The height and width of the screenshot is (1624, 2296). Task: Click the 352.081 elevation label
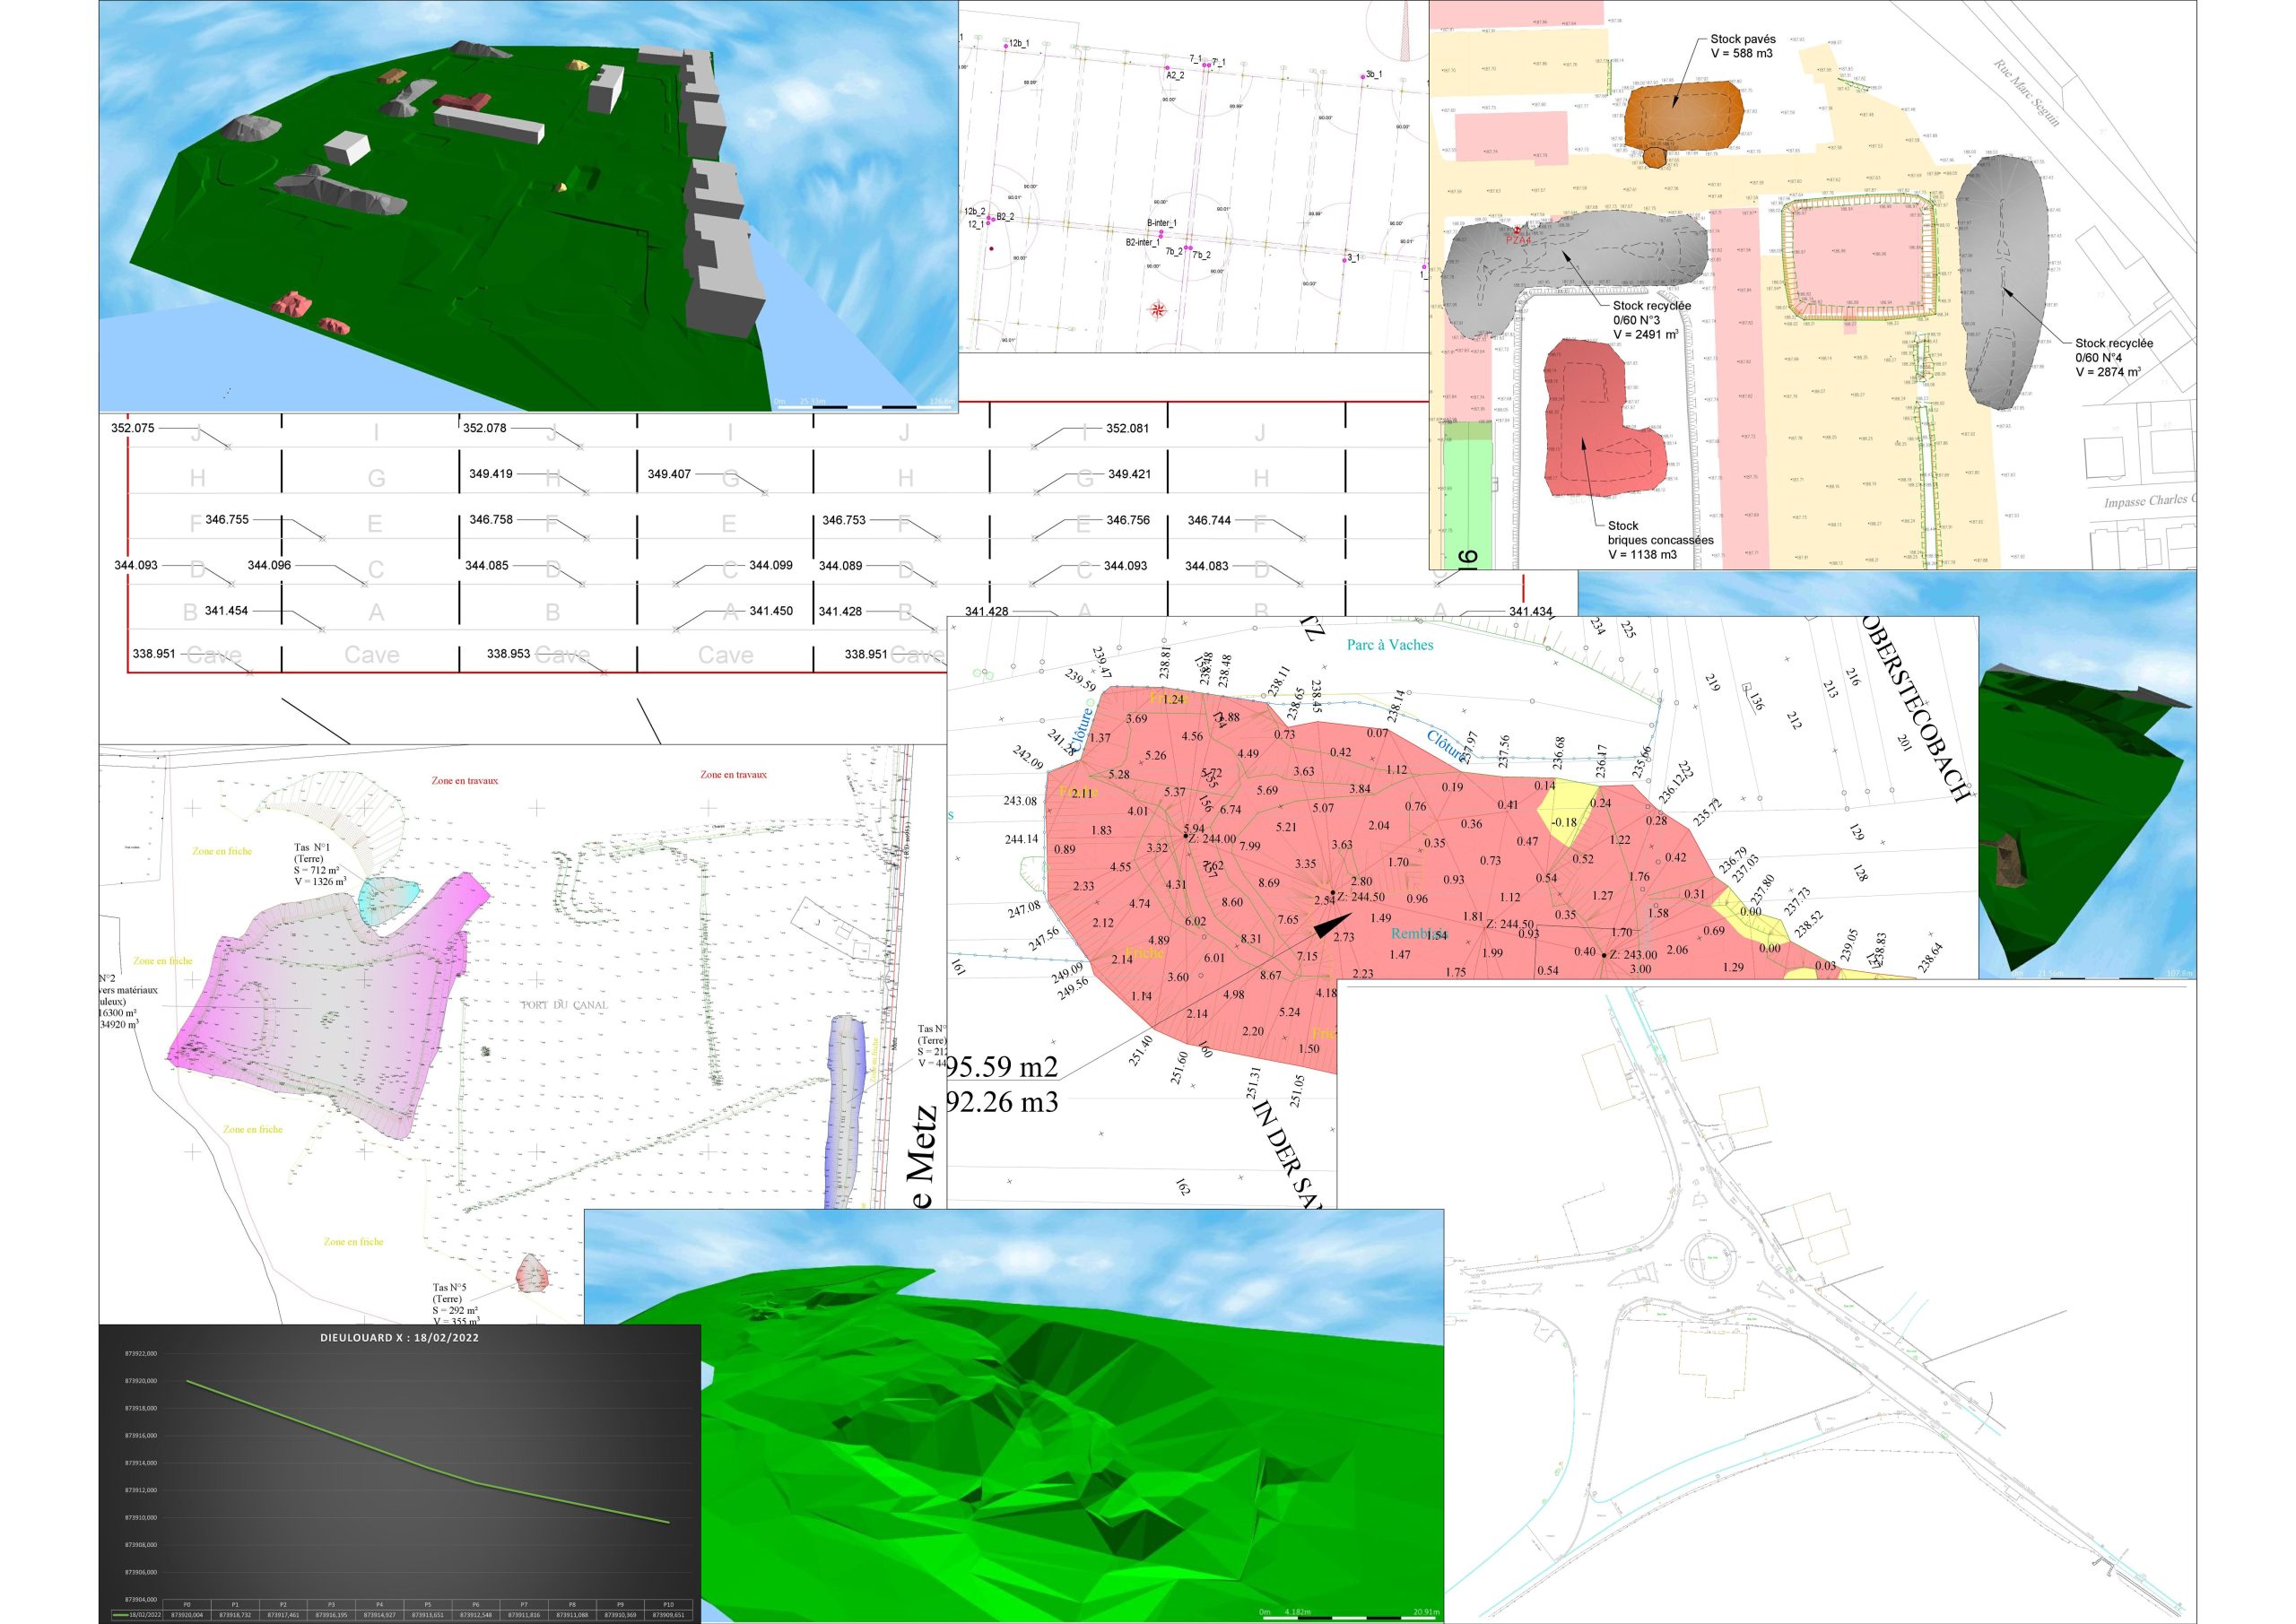tap(1127, 428)
